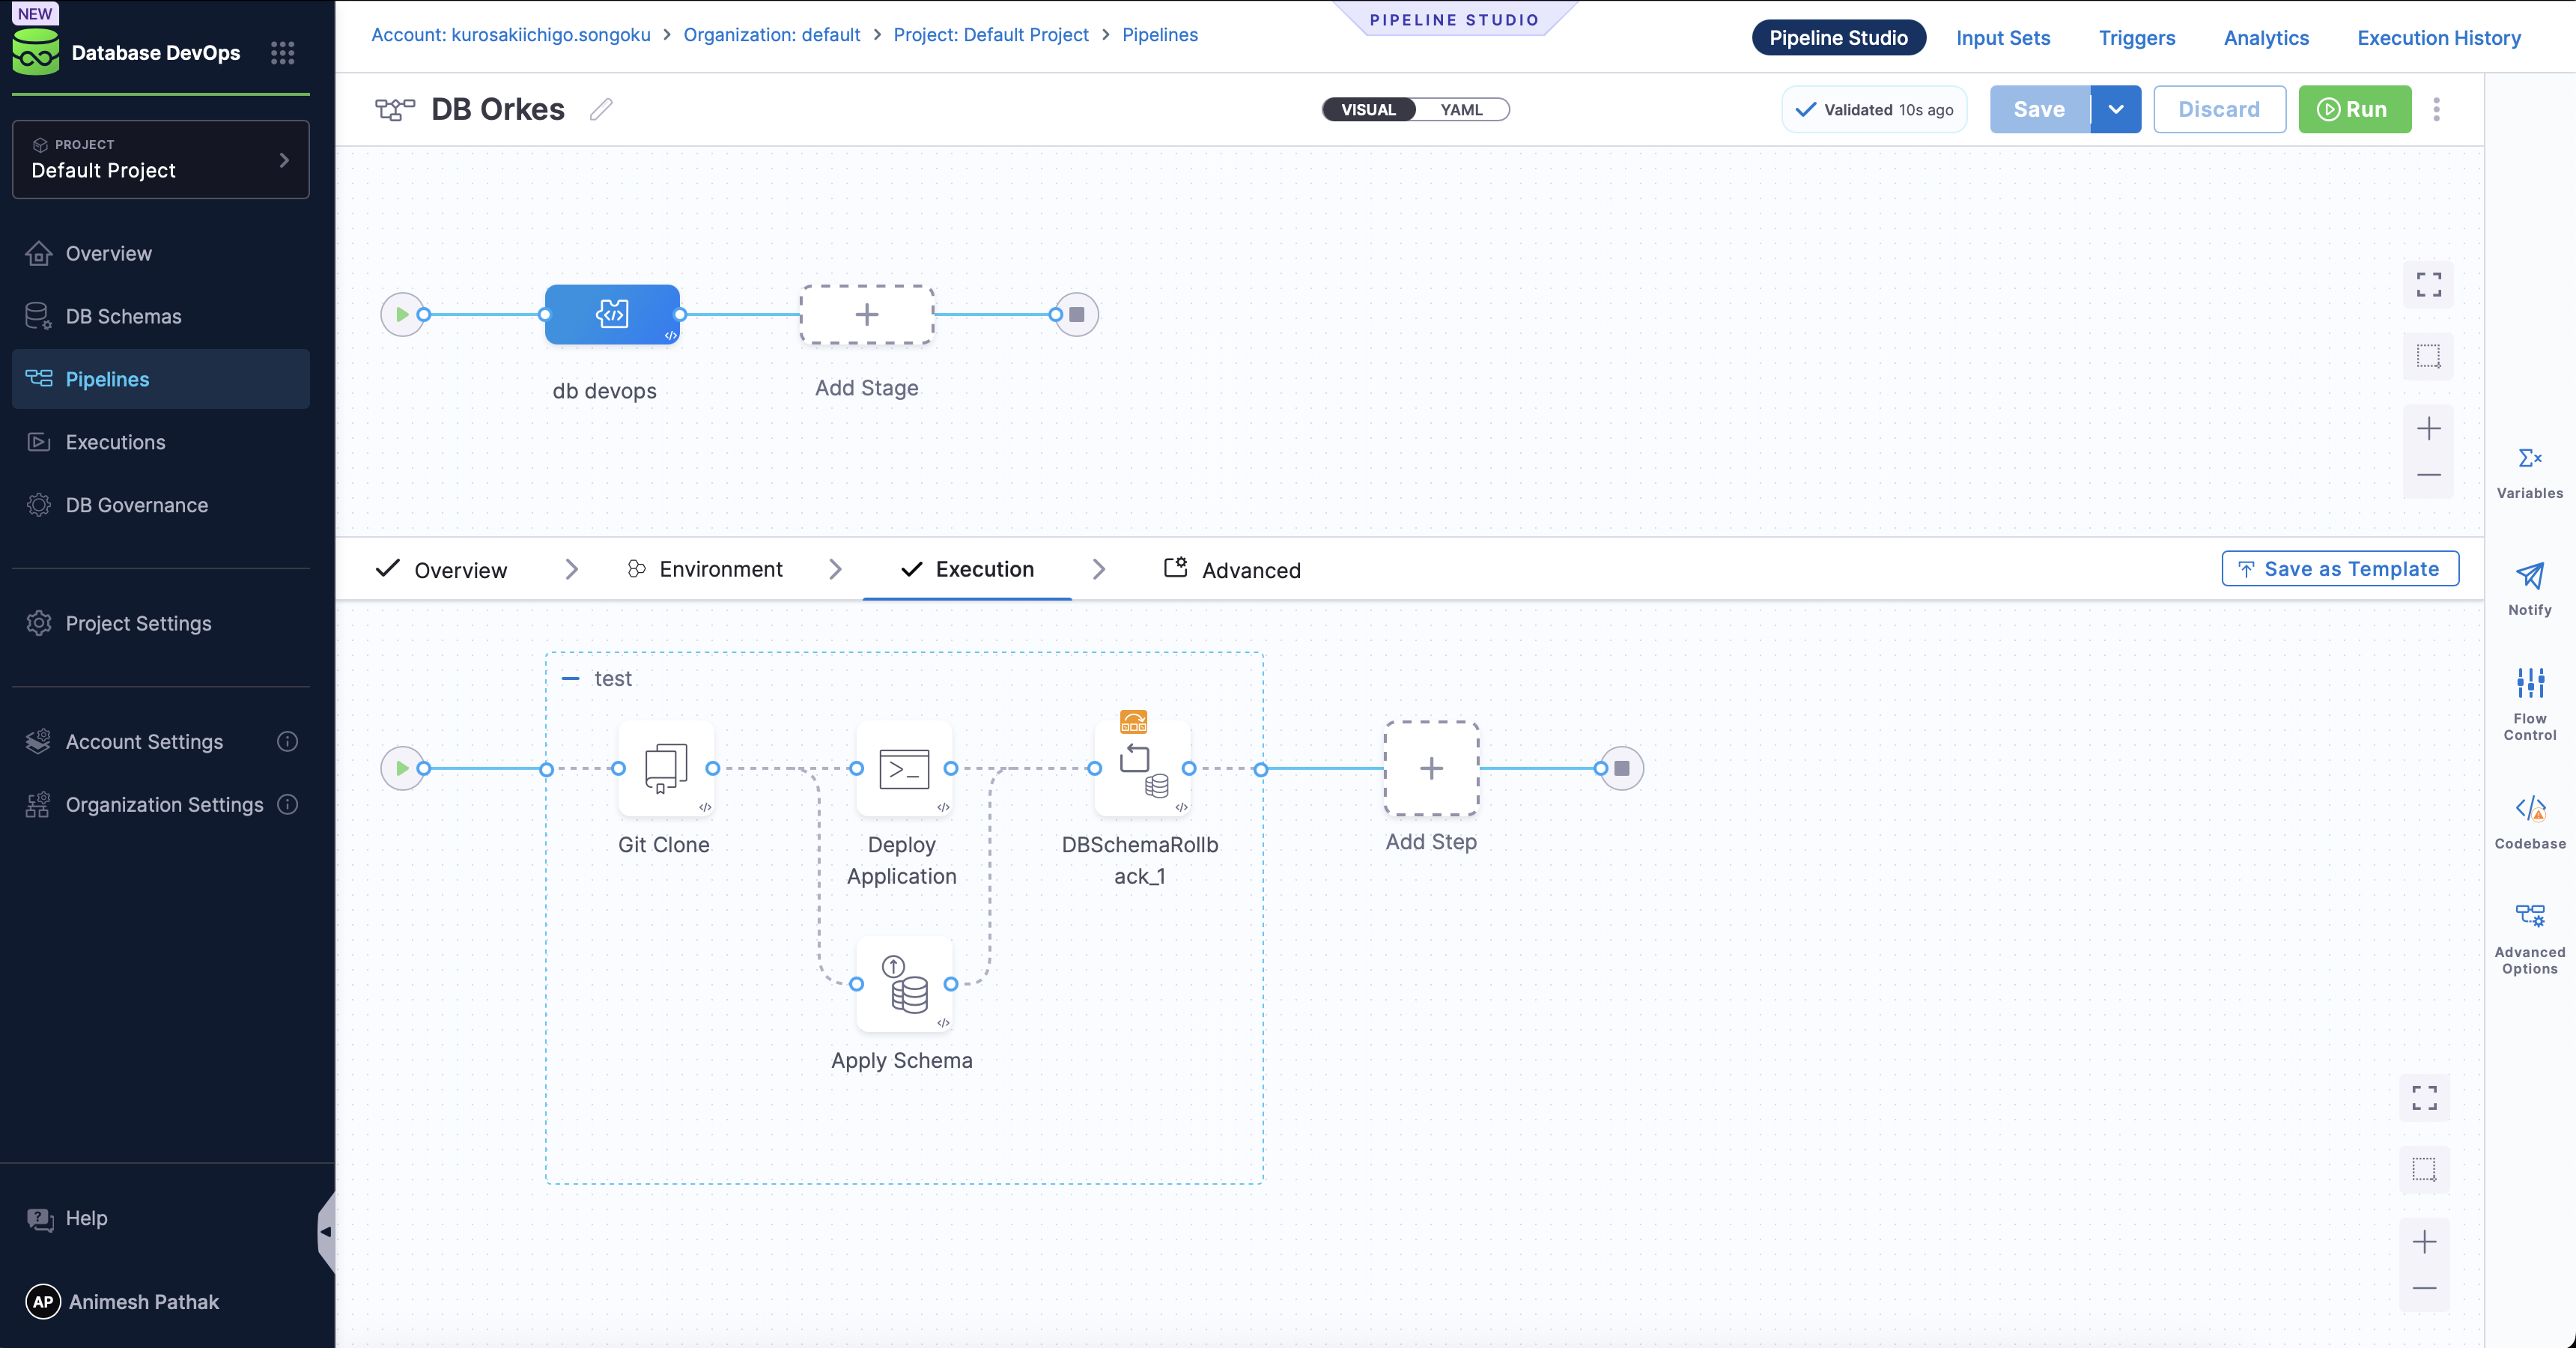The height and width of the screenshot is (1348, 2576).
Task: Click the rename pencil beside DB Orkes
Action: [600, 110]
